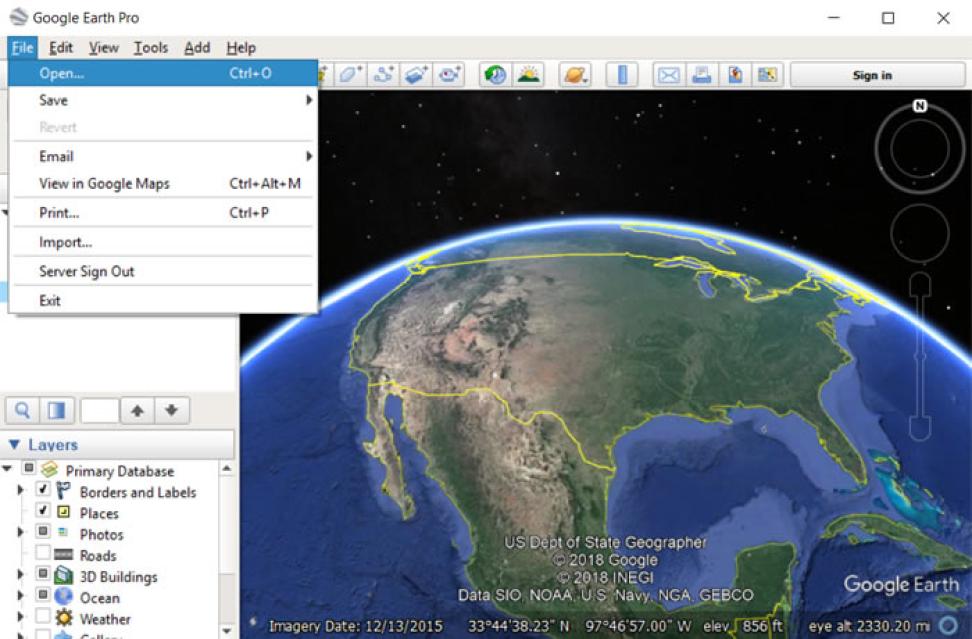Expand the Photos tree node

coord(20,532)
